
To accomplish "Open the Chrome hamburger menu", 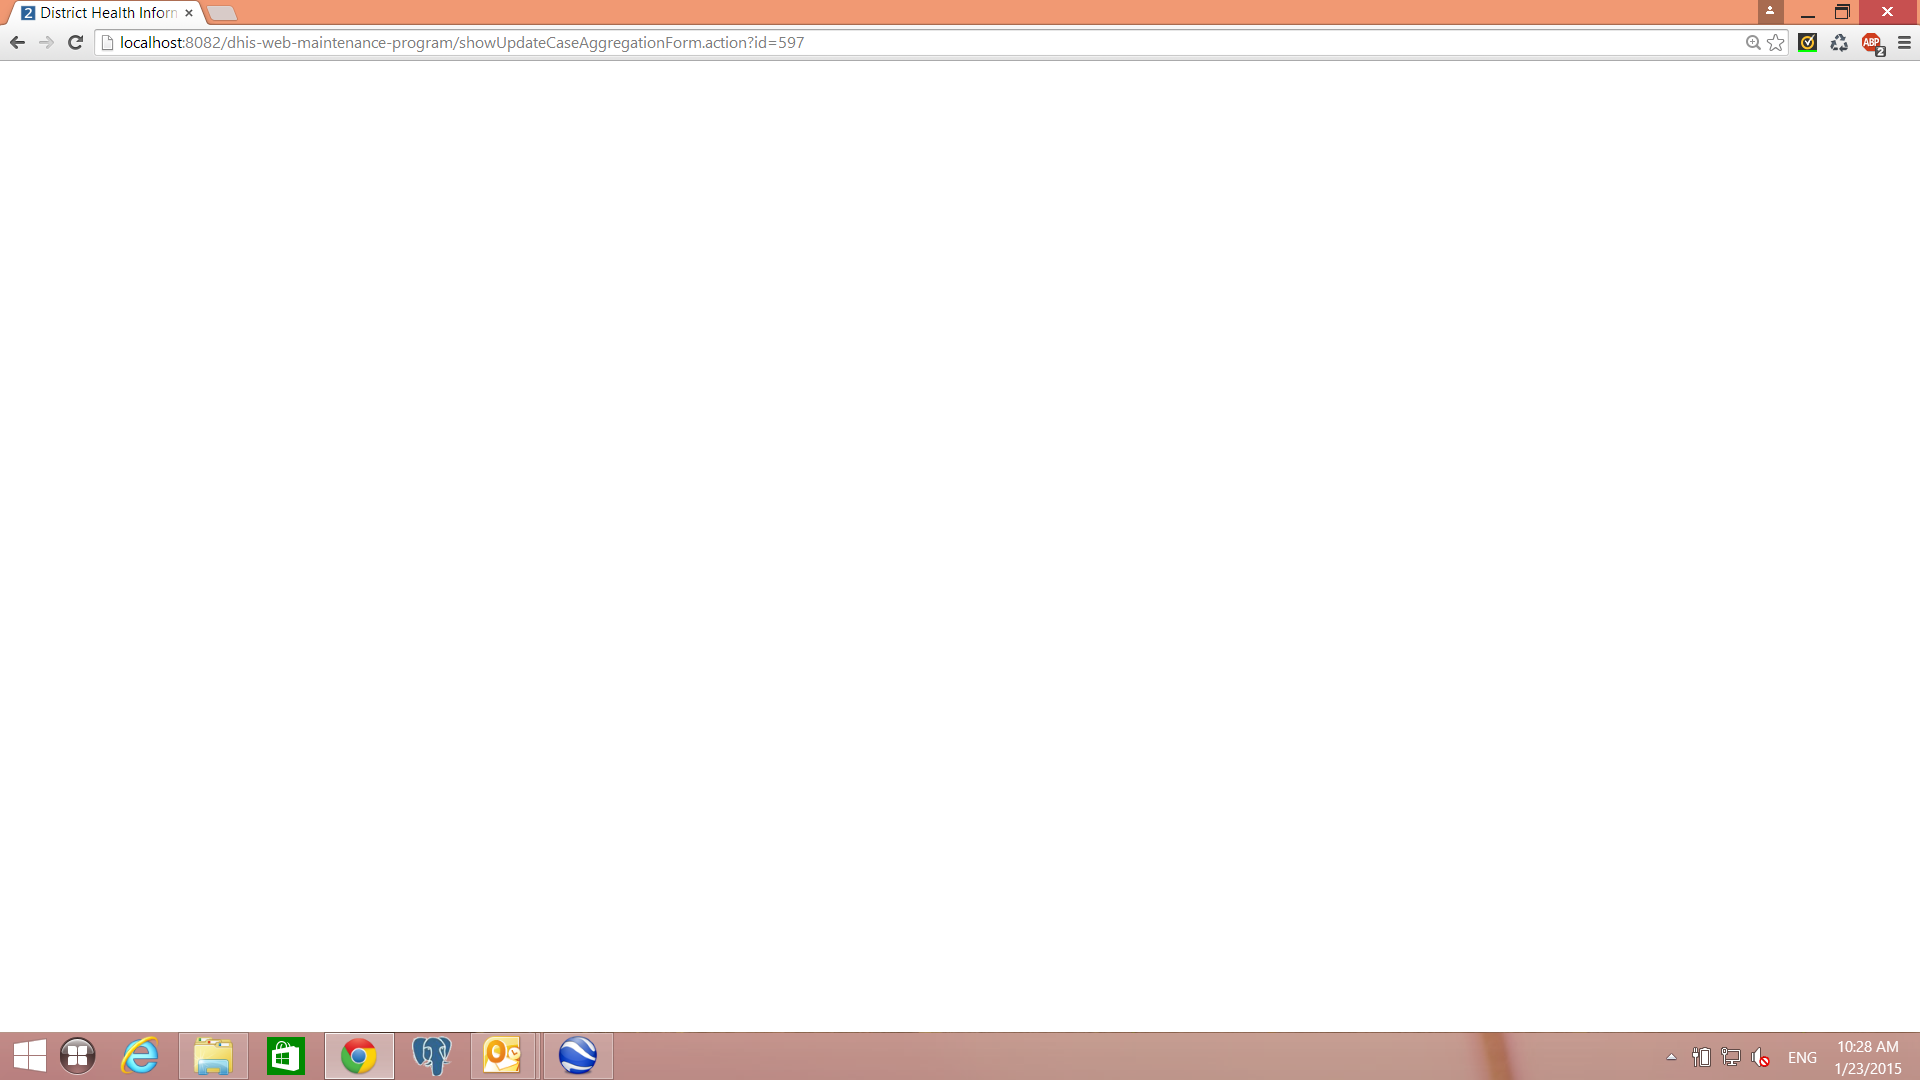I will click(1904, 42).
